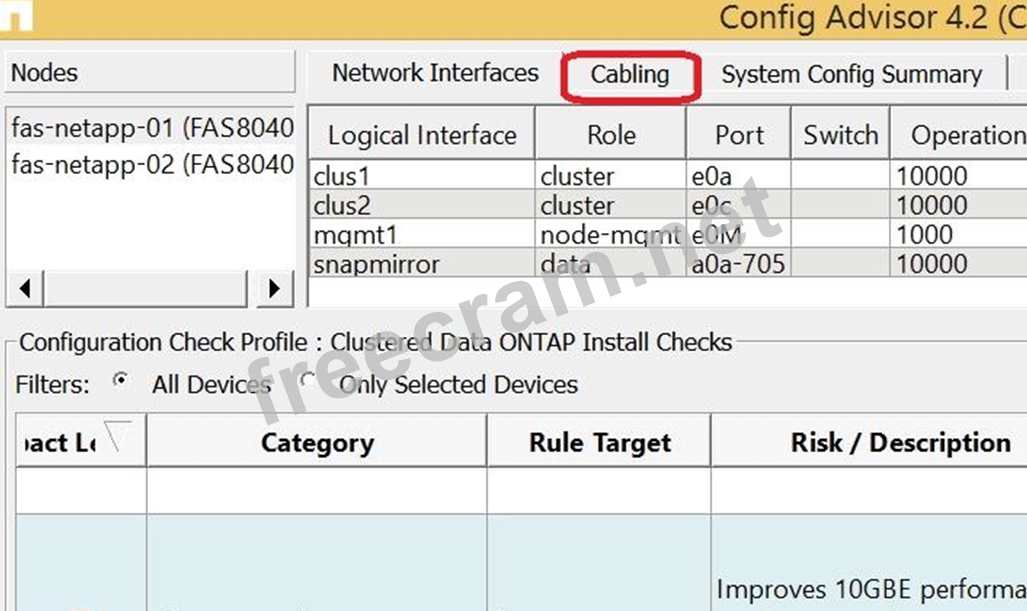Image resolution: width=1027 pixels, height=611 pixels.
Task: Click the data role cell in snapmirror row
Action: [610, 263]
